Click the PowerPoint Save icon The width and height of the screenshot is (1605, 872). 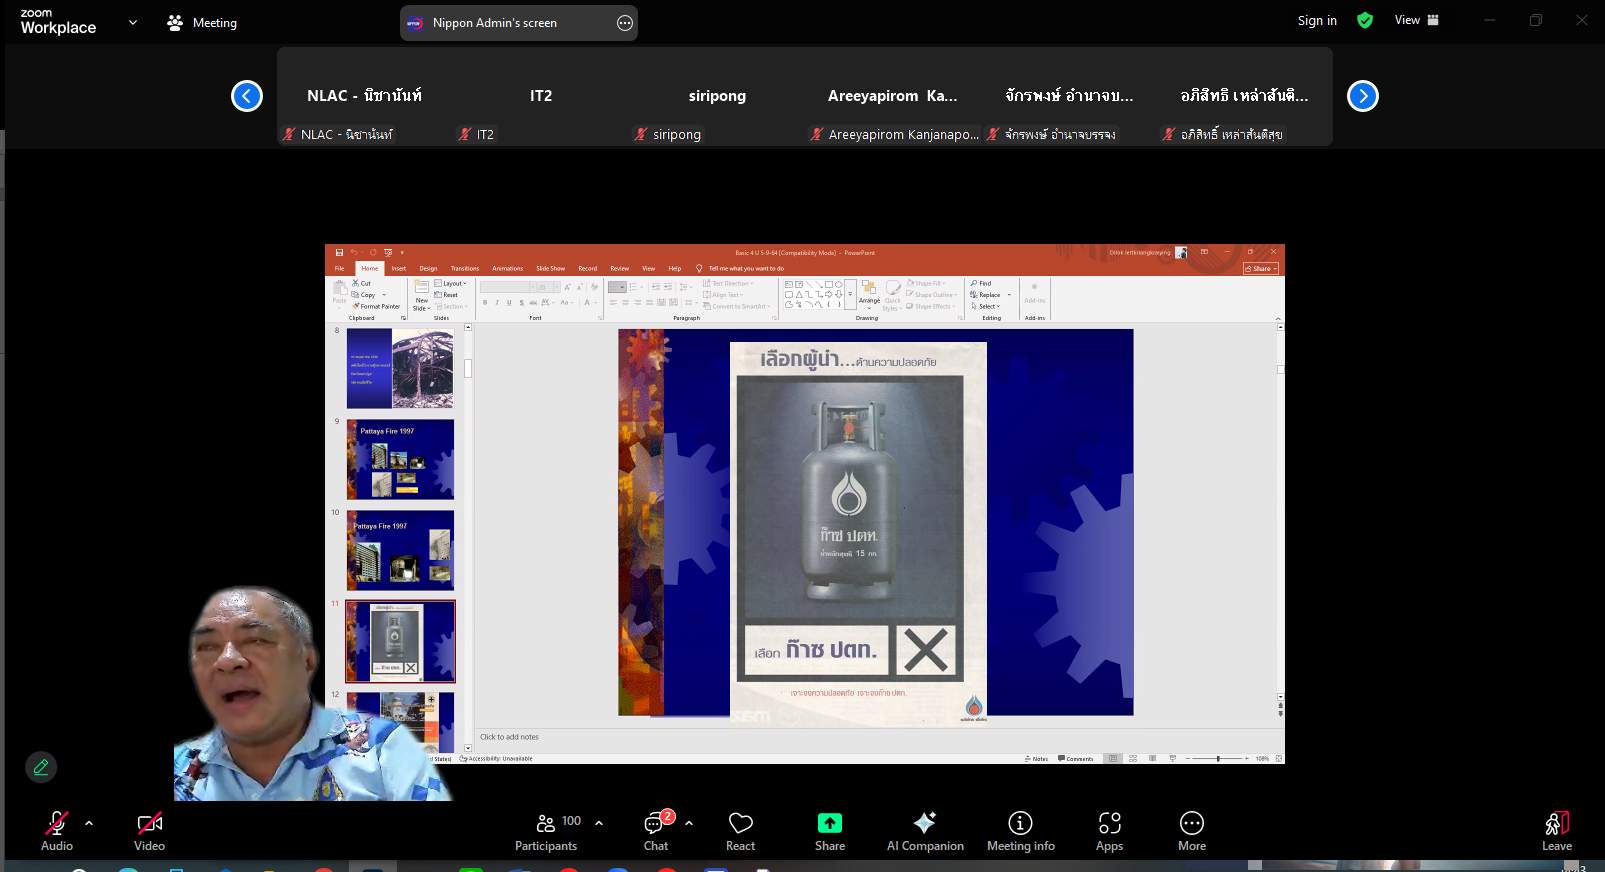(339, 252)
